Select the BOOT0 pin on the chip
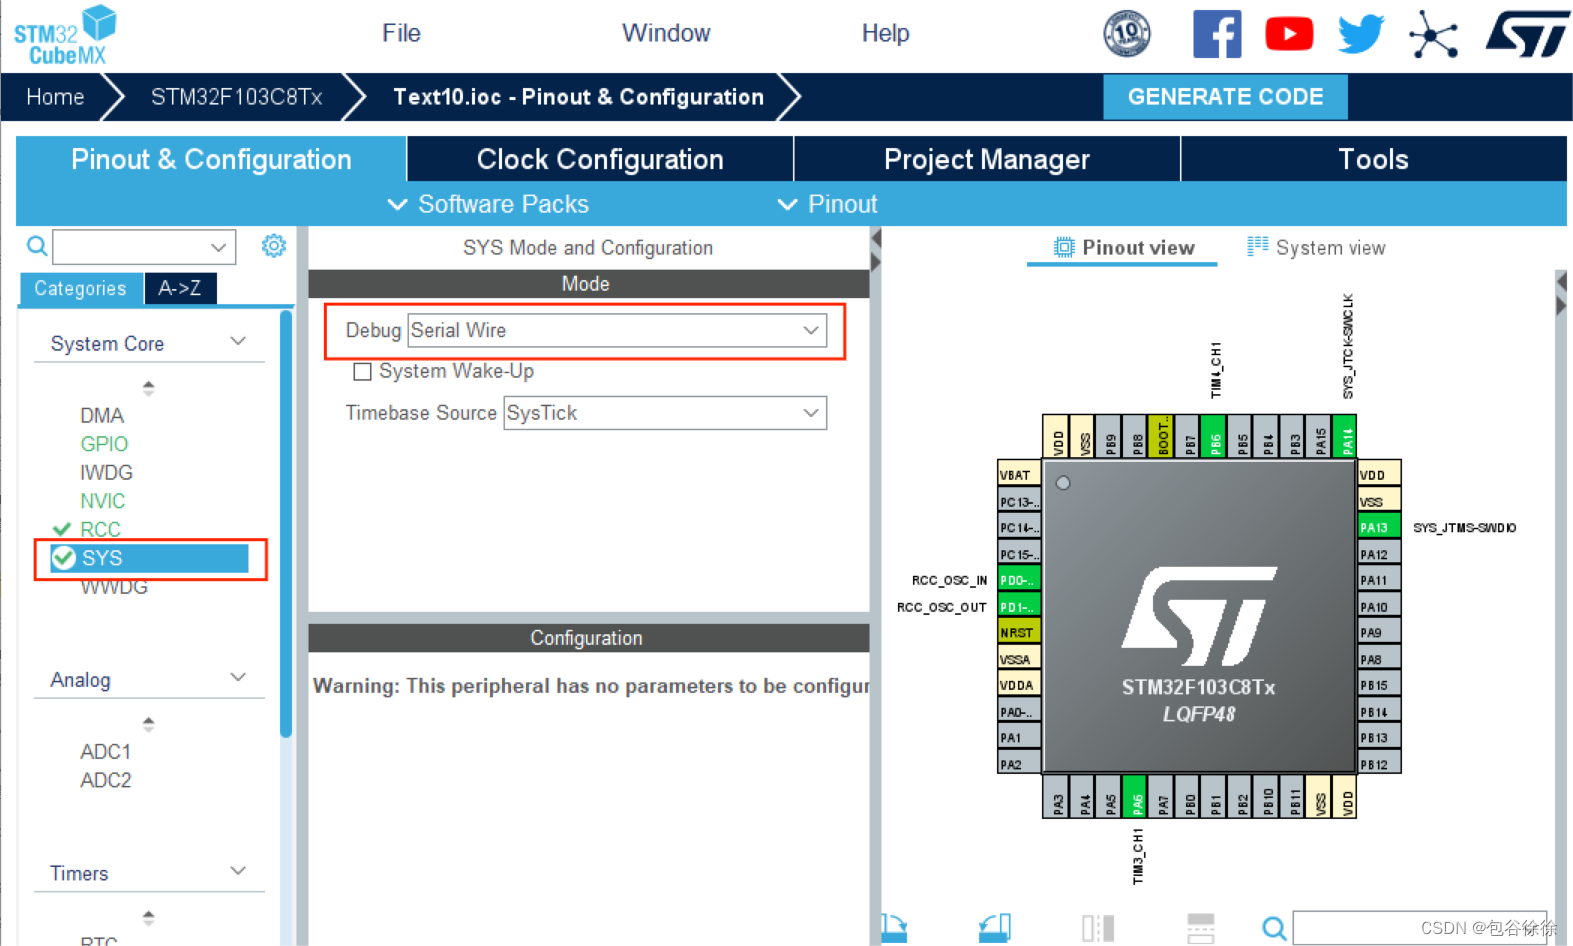 [1162, 437]
